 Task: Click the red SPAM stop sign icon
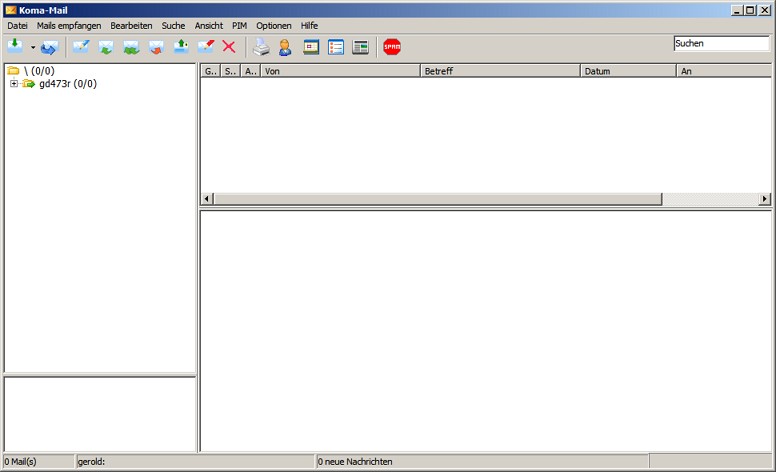392,47
